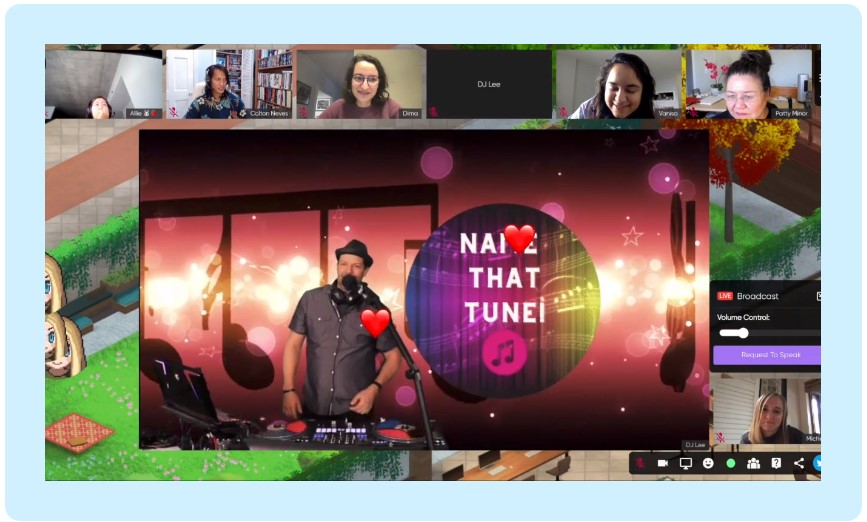This screenshot has width=867, height=522.
Task: Click the share icon in toolbar
Action: pos(798,463)
